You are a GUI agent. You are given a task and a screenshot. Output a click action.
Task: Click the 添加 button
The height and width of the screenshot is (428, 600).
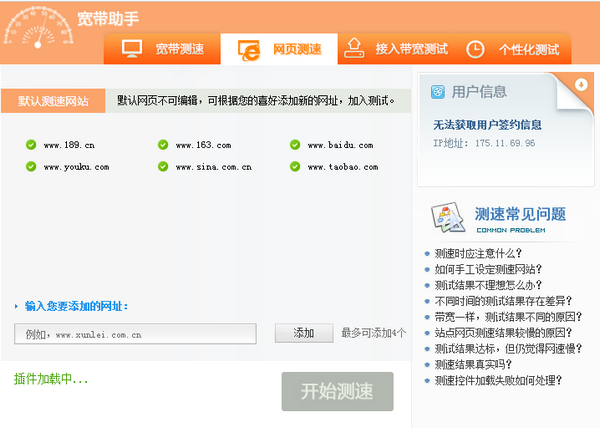[304, 333]
